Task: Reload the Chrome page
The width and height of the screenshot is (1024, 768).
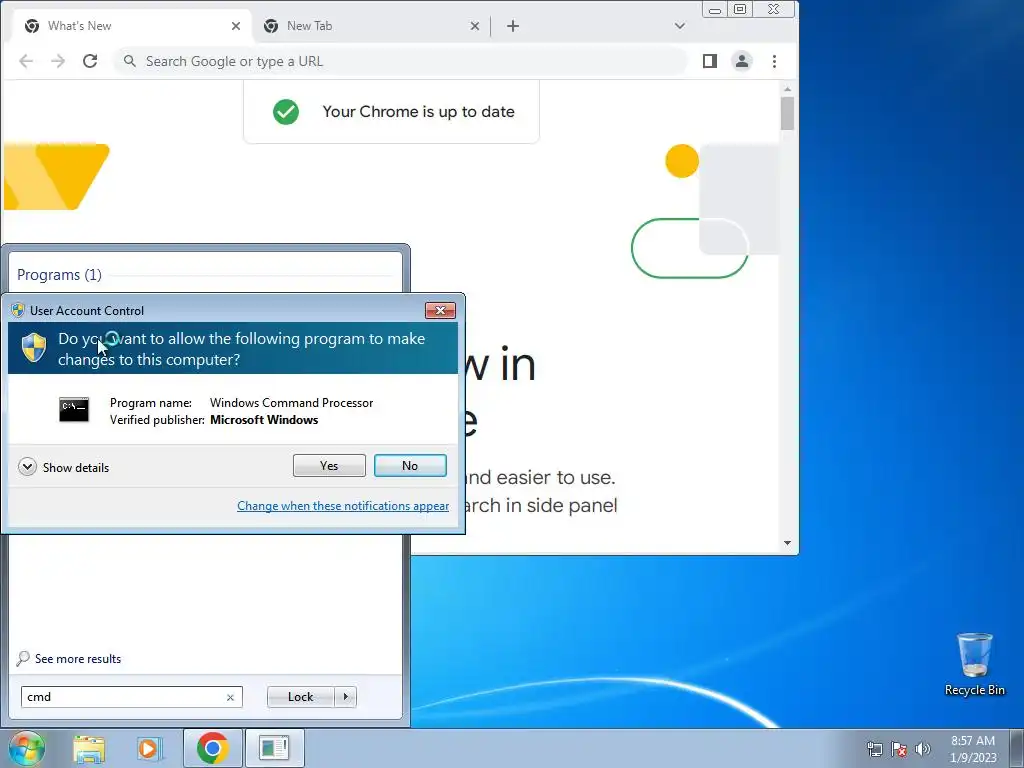Action: pyautogui.click(x=90, y=61)
